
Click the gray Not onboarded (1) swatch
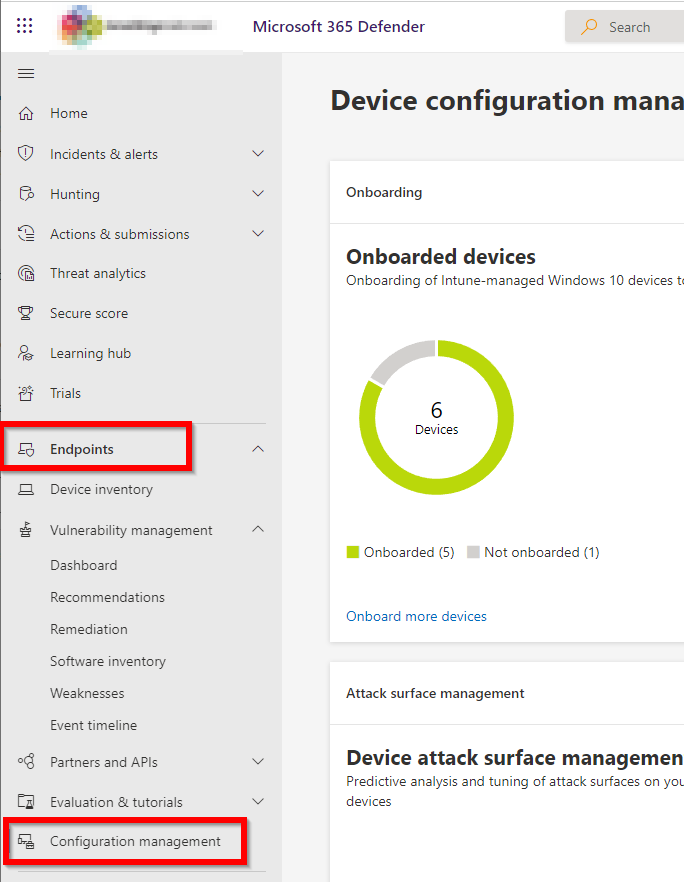click(473, 552)
